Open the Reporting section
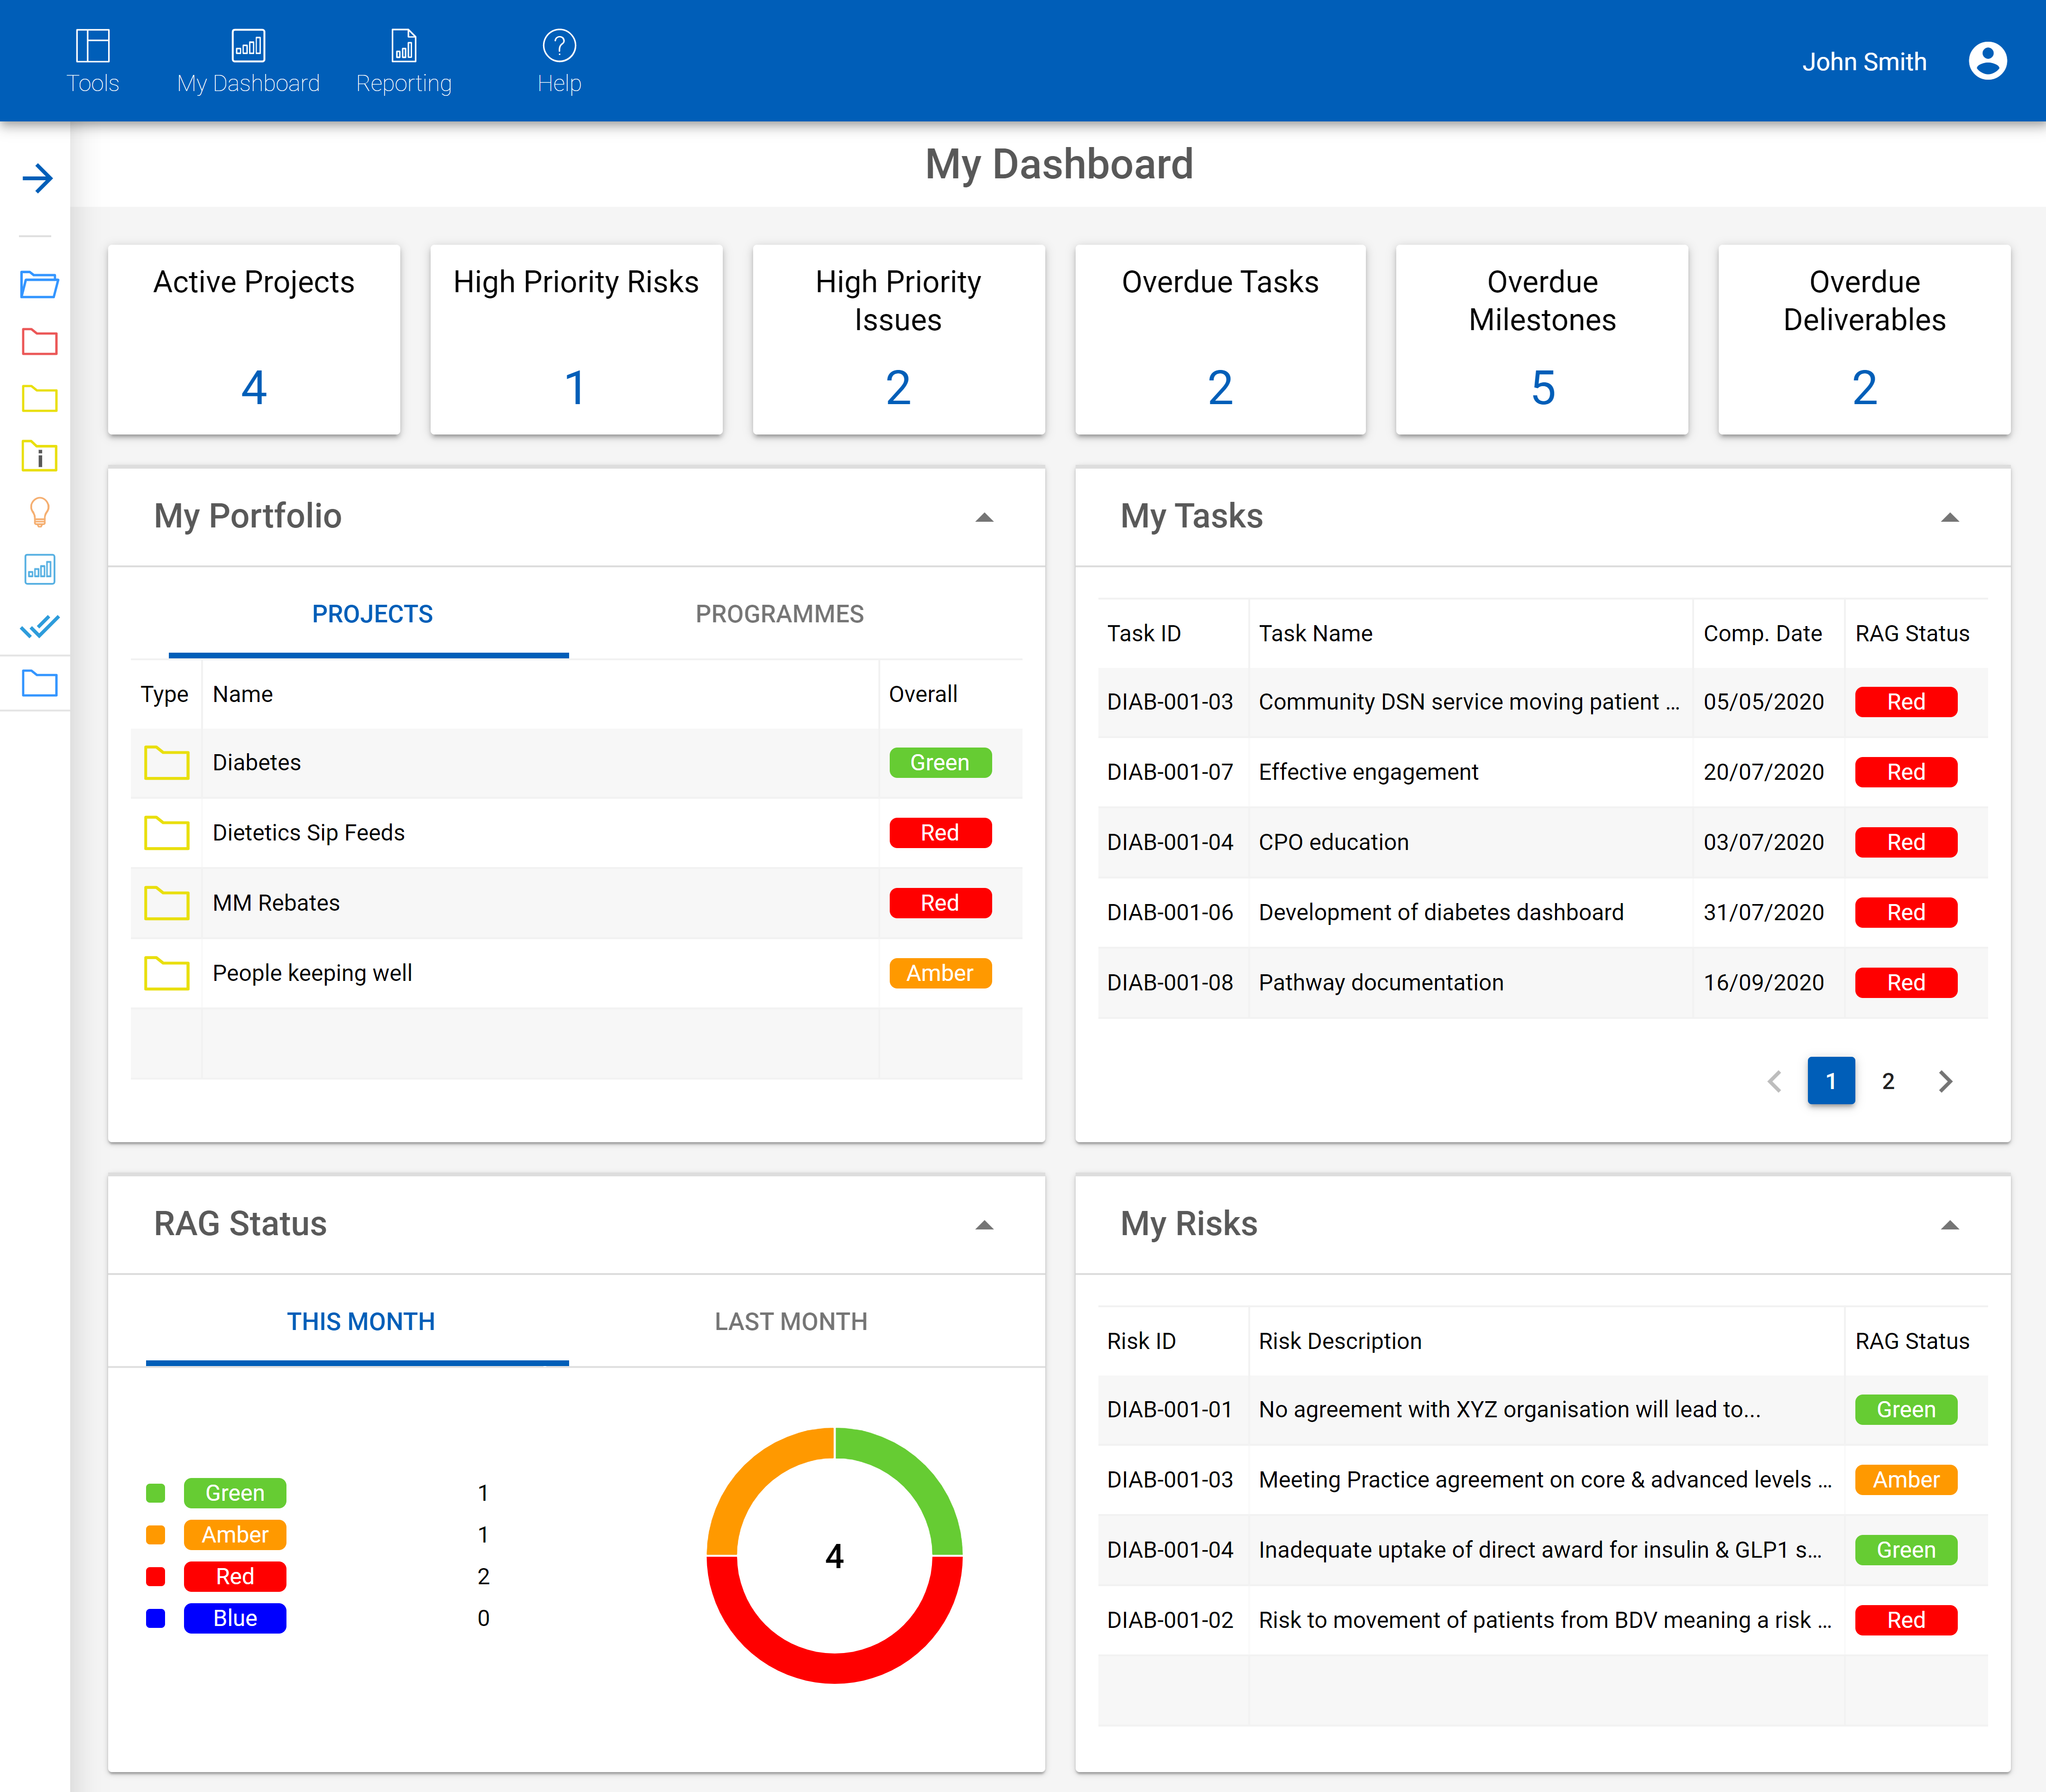This screenshot has height=1792, width=2046. [x=404, y=61]
